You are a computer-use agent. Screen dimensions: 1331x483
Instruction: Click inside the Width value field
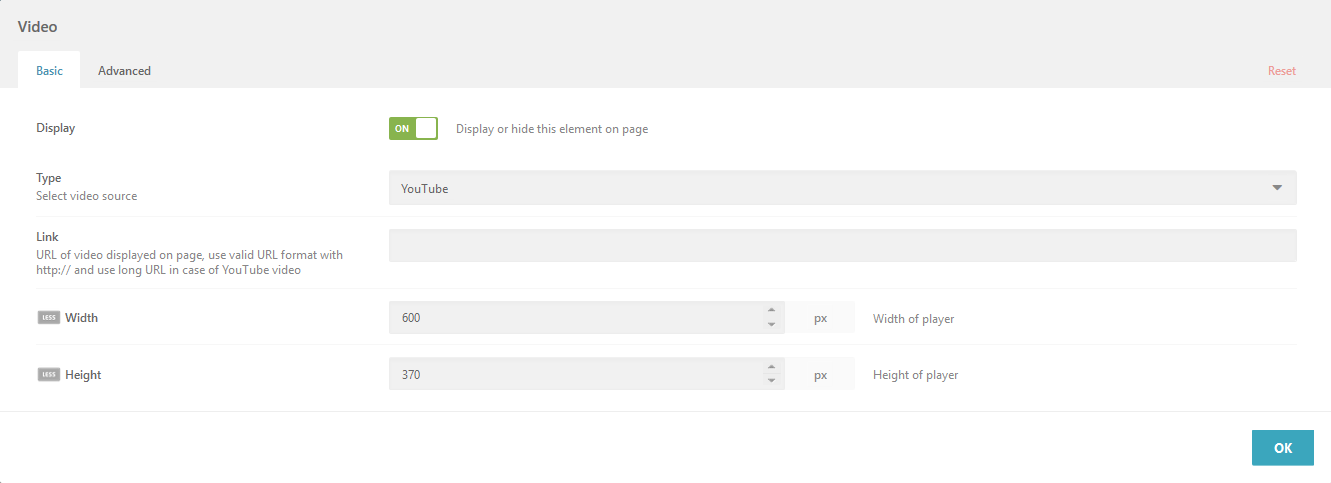pyautogui.click(x=576, y=318)
